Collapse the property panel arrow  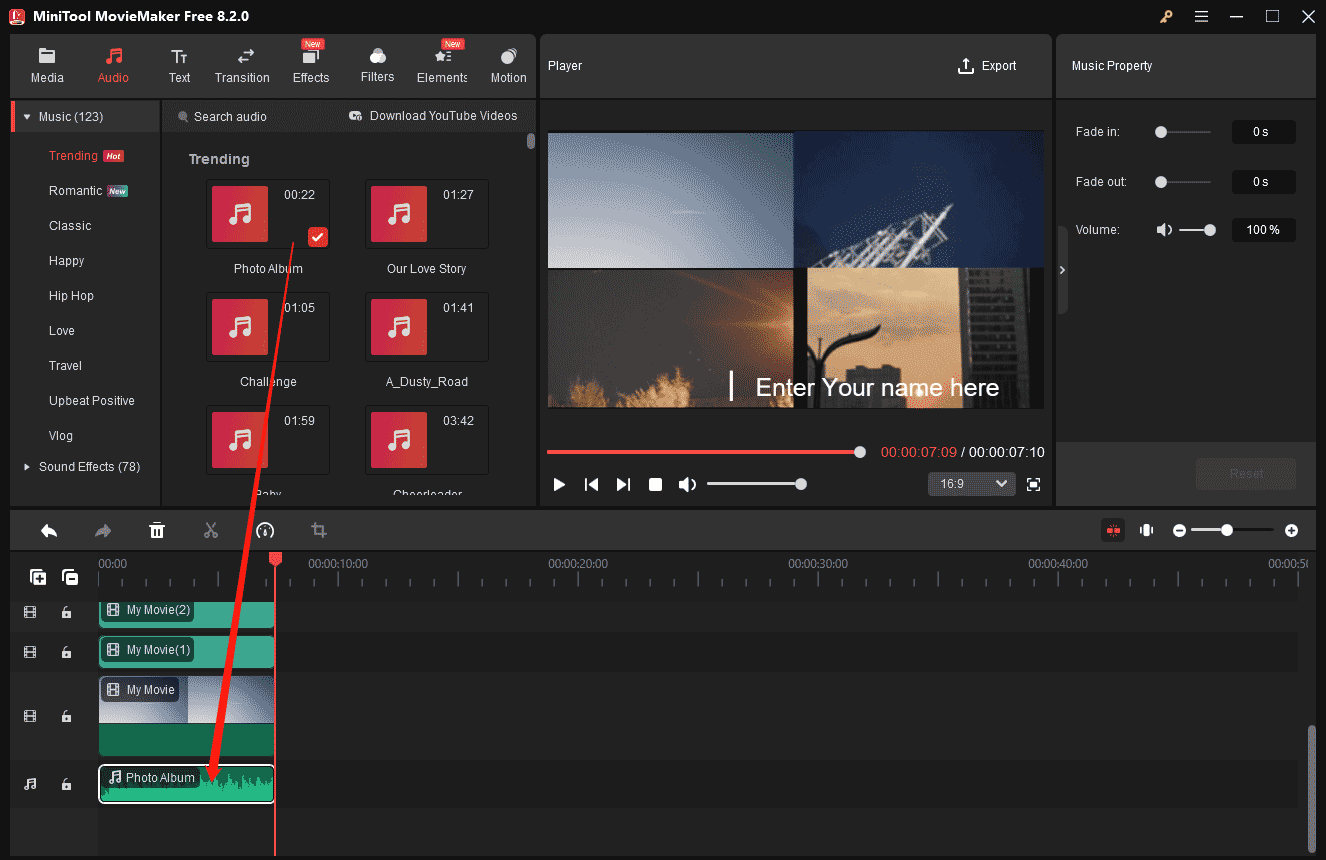click(1062, 270)
